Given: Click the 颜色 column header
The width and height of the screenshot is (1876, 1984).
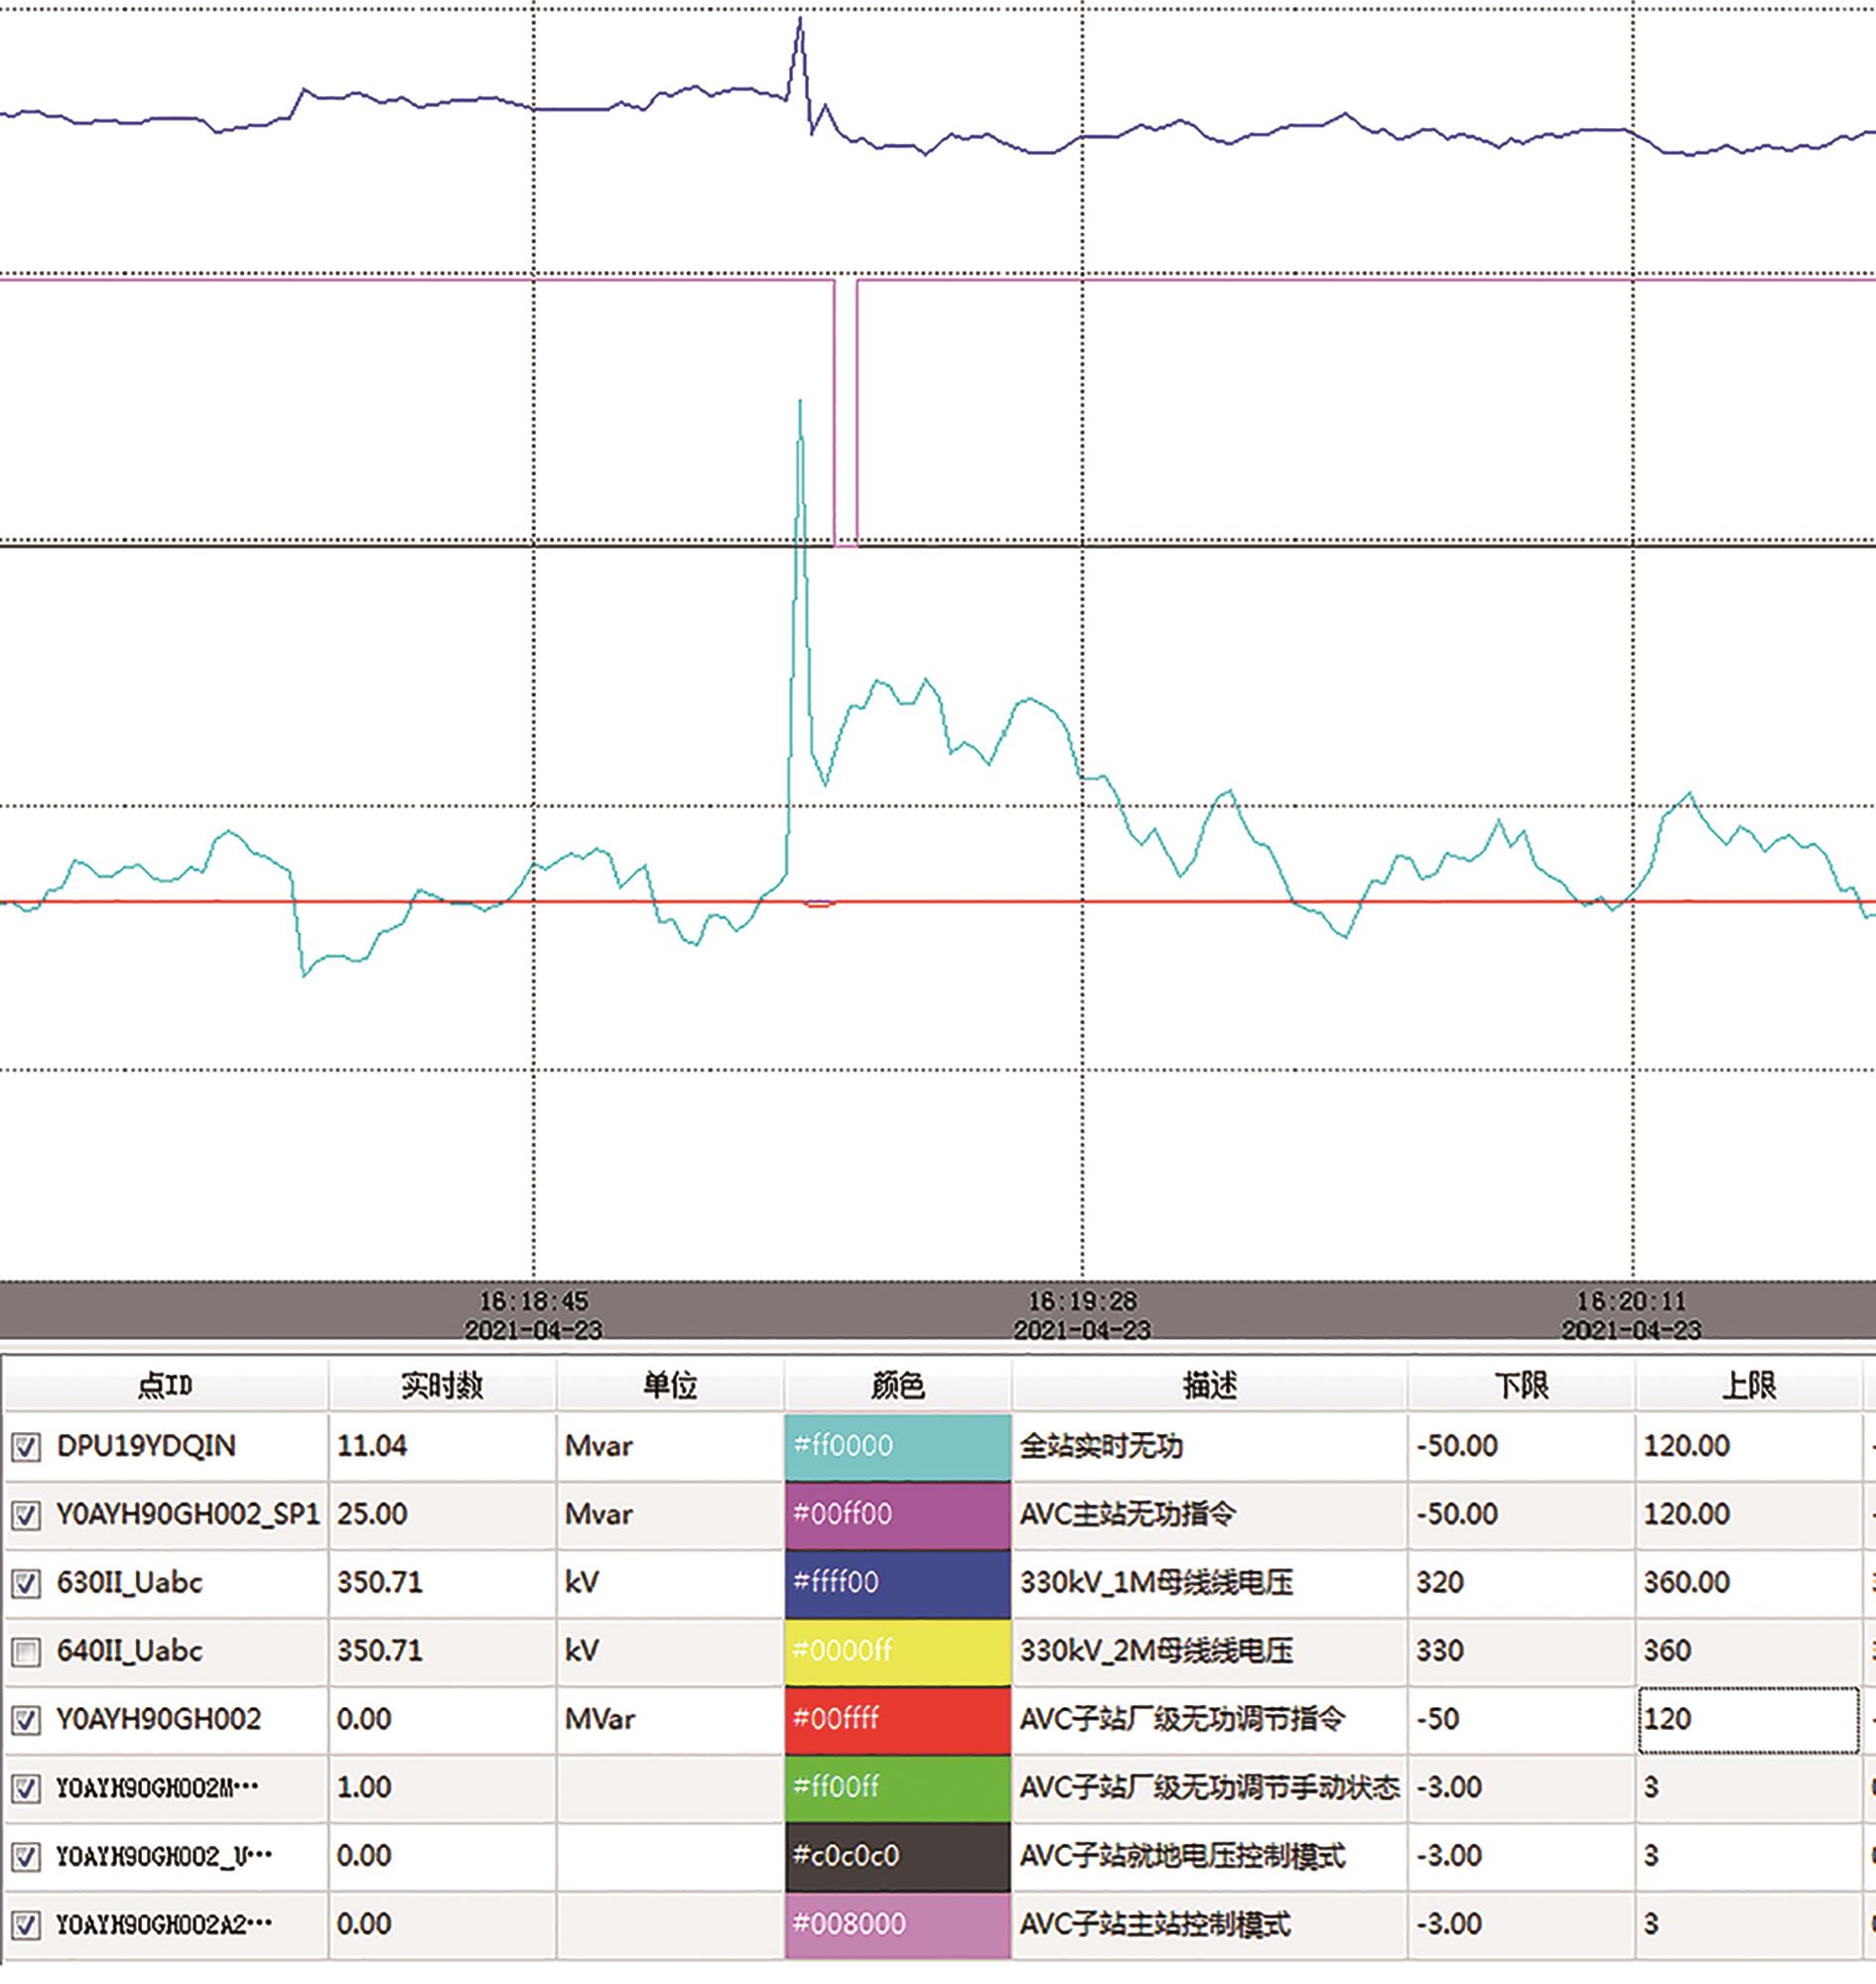Looking at the screenshot, I should click(x=897, y=1385).
